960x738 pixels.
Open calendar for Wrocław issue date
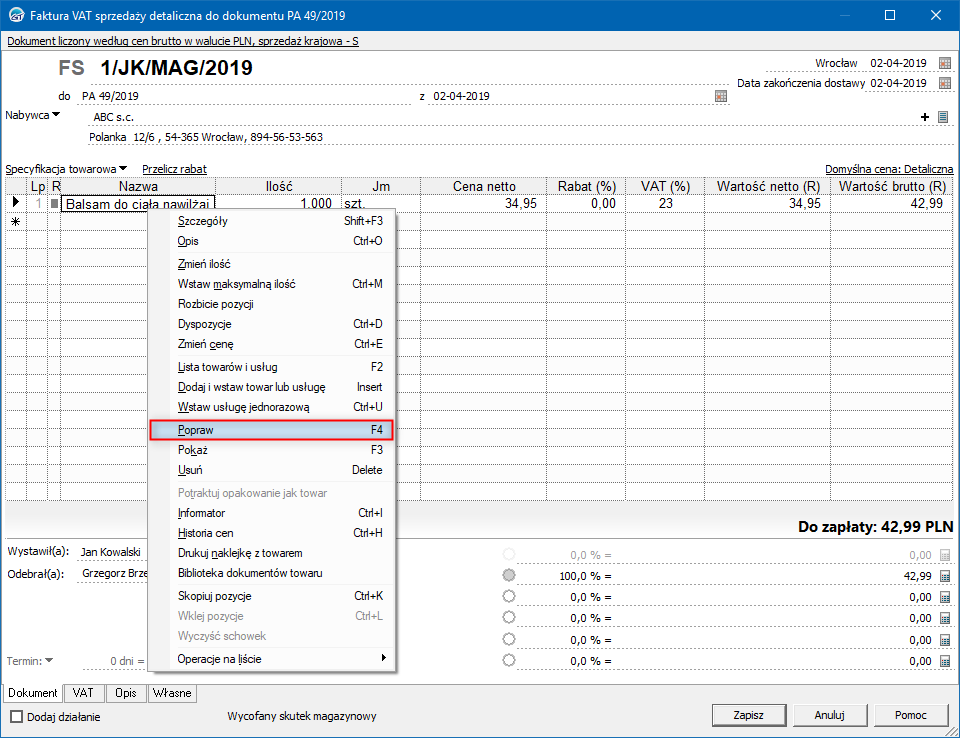click(945, 63)
